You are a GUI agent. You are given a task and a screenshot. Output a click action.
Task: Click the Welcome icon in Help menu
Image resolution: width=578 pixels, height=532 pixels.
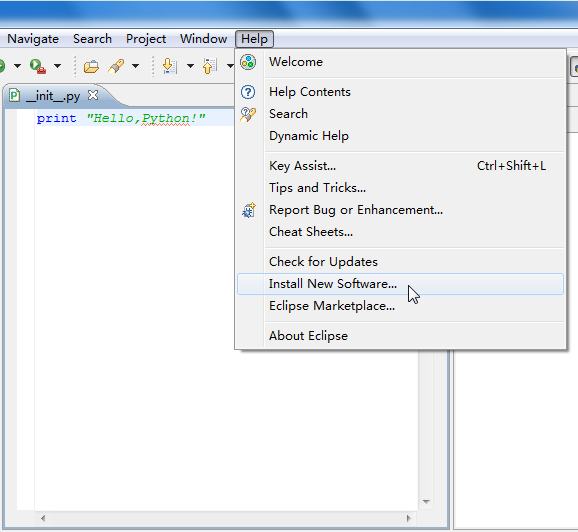(x=248, y=62)
